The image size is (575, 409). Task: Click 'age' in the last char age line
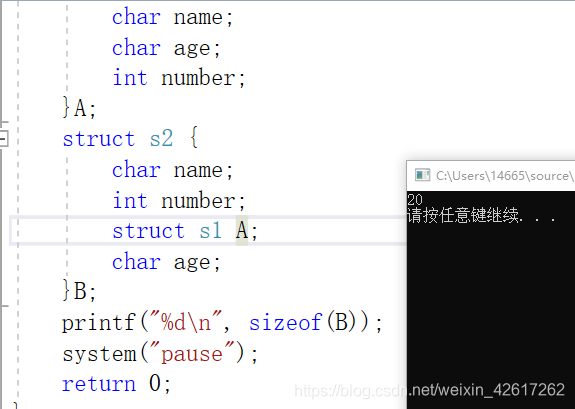pos(192,263)
